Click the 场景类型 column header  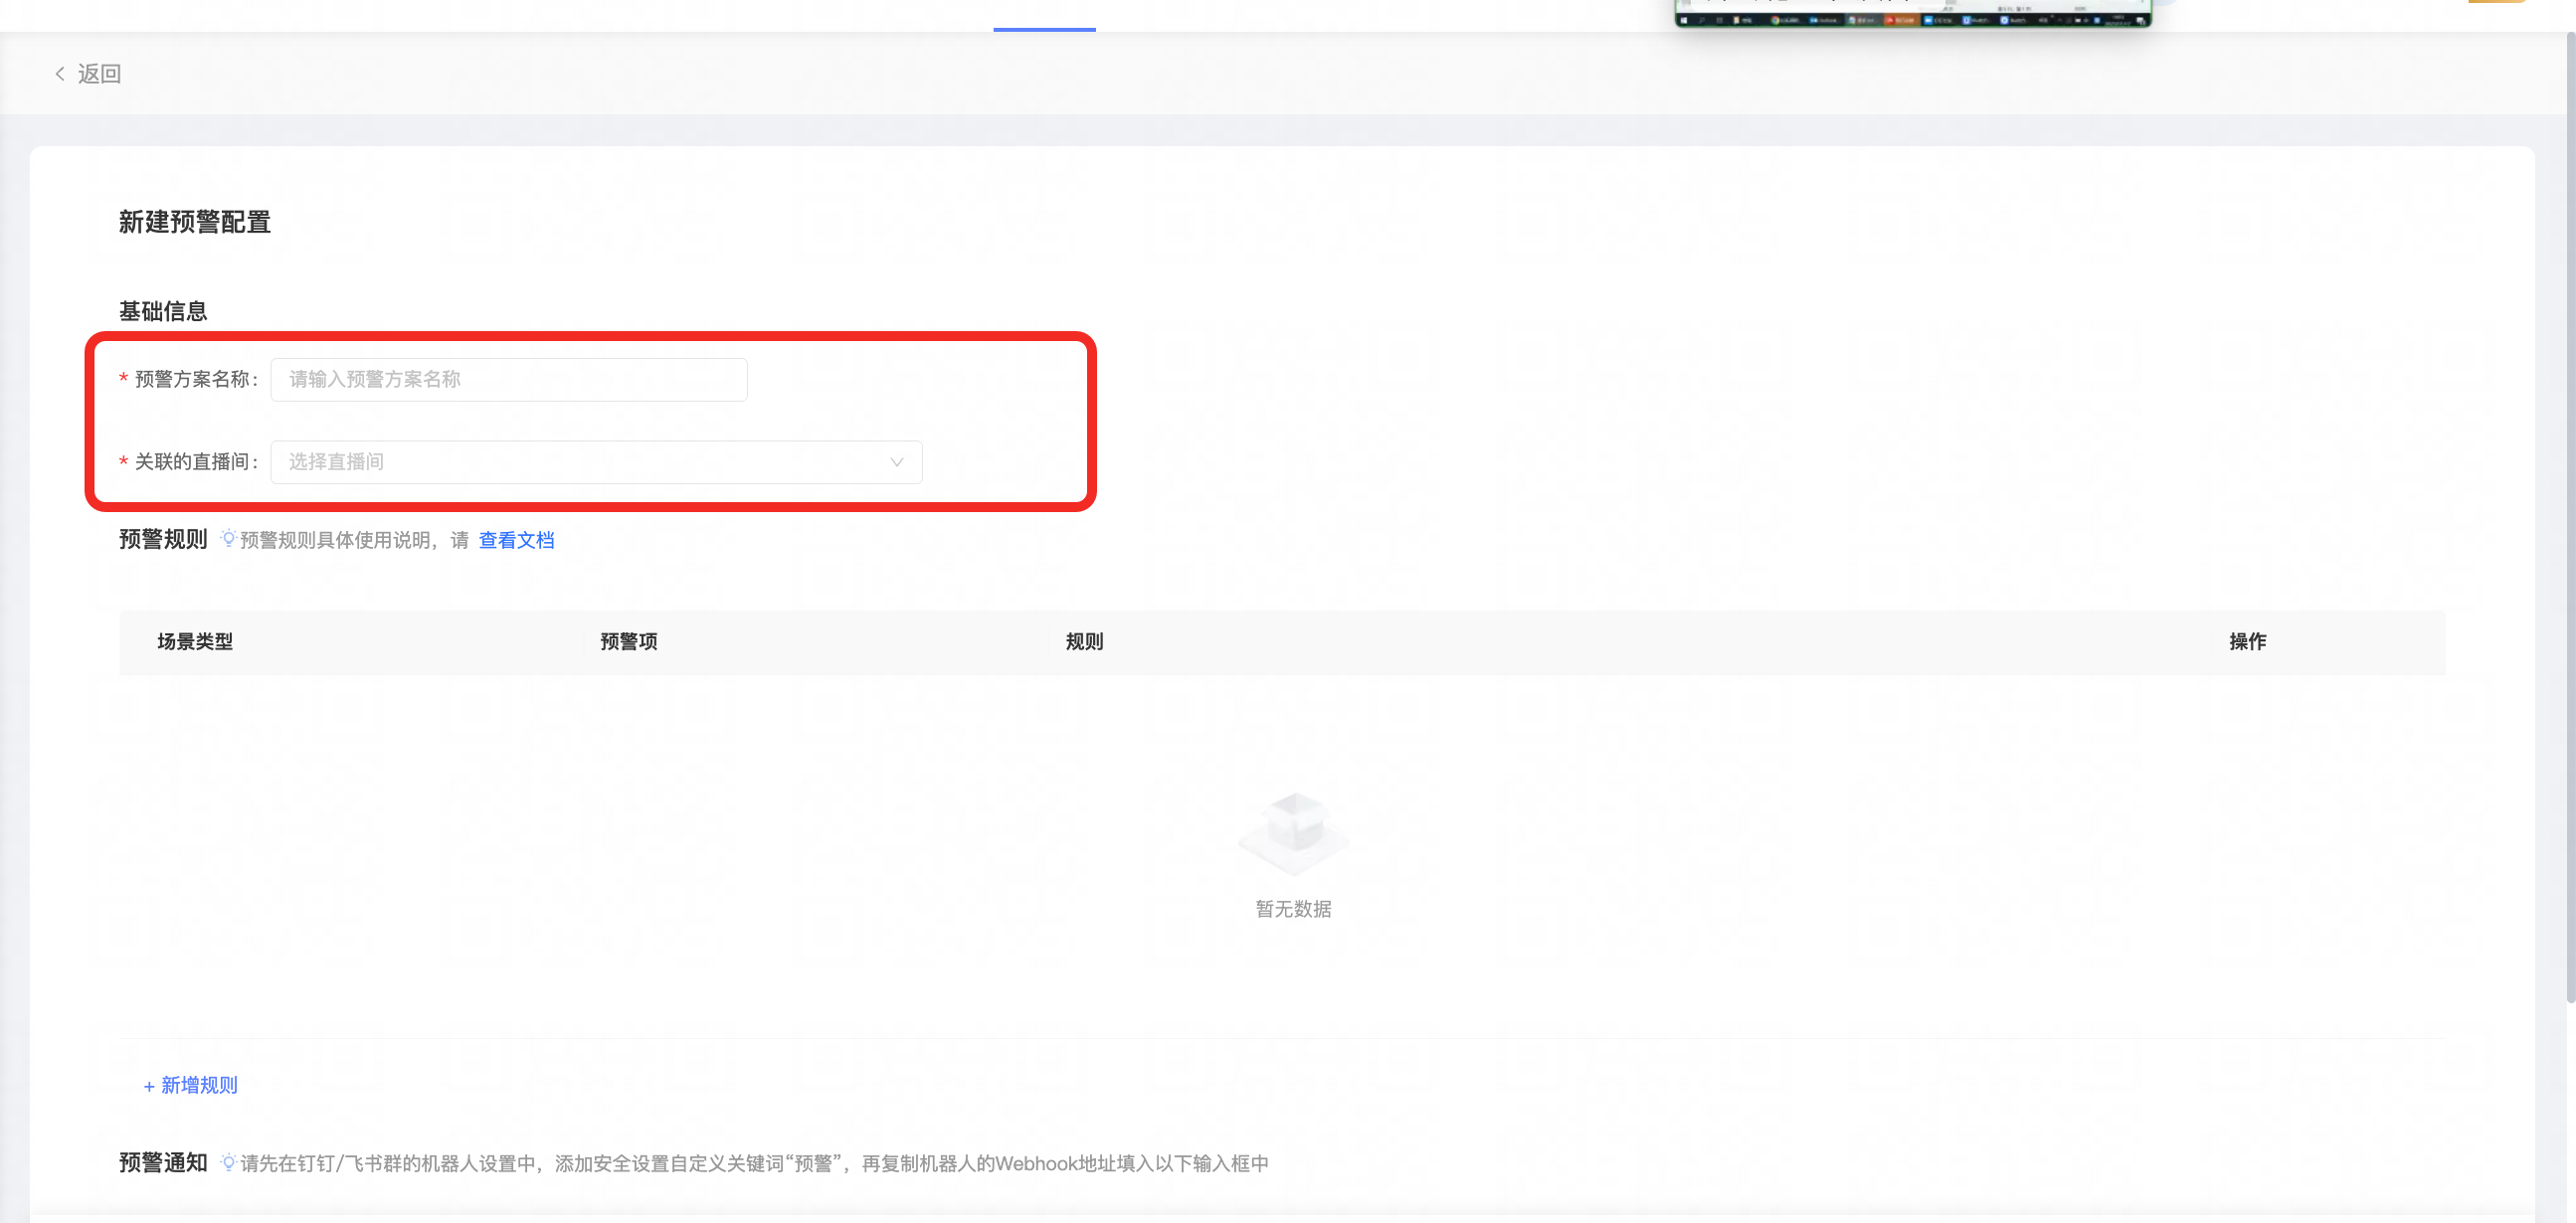click(x=195, y=642)
